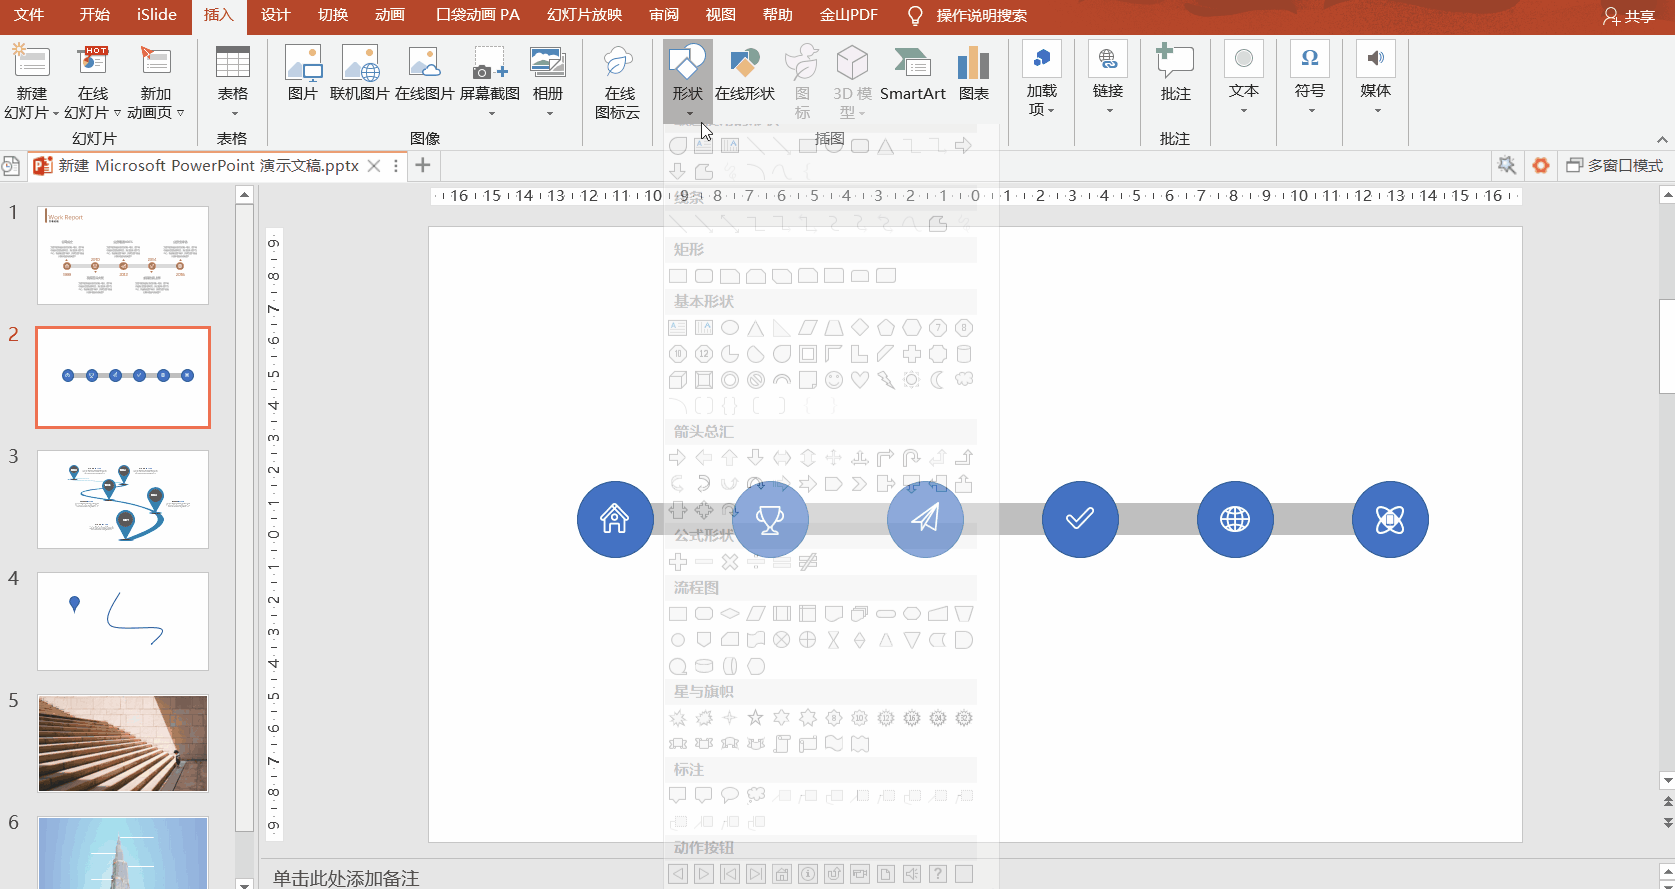Select slide 5 thumbnail with stairs photo

123,743
